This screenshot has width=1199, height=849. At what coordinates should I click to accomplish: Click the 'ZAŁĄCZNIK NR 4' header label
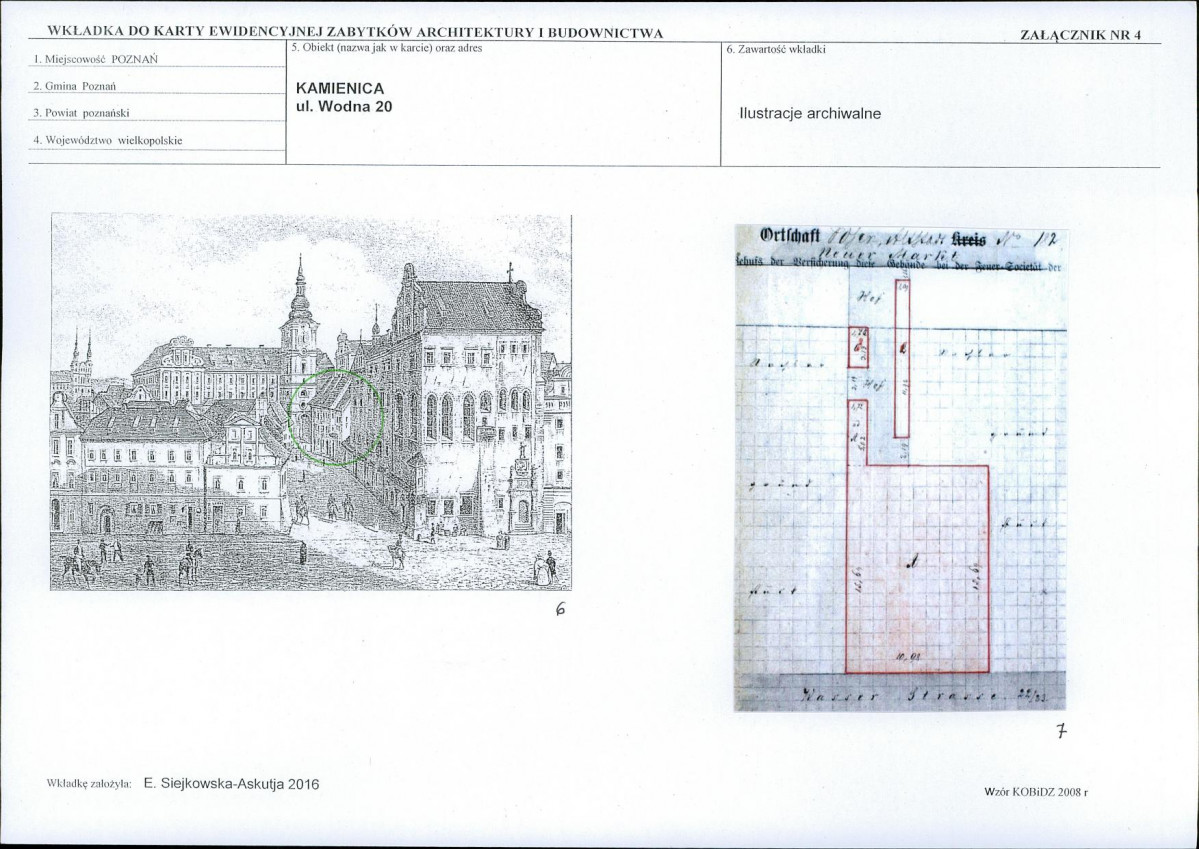coord(1080,34)
